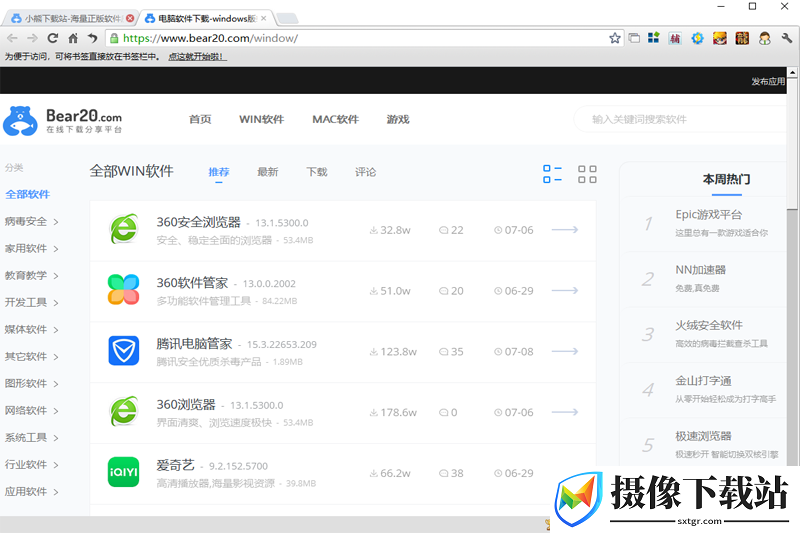The height and width of the screenshot is (533, 800).
Task: Switch to list view layout icon
Action: point(552,174)
